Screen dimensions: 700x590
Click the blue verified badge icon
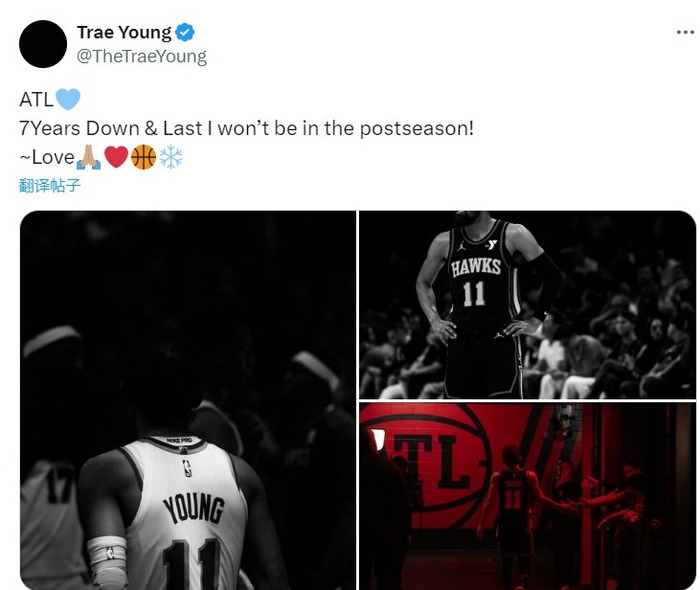pyautogui.click(x=185, y=32)
